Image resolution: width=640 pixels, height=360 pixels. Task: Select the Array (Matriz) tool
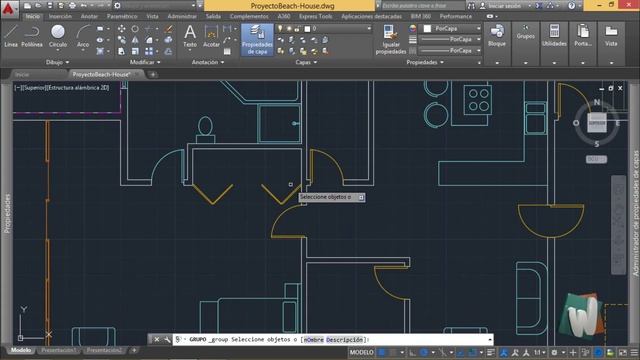click(149, 51)
